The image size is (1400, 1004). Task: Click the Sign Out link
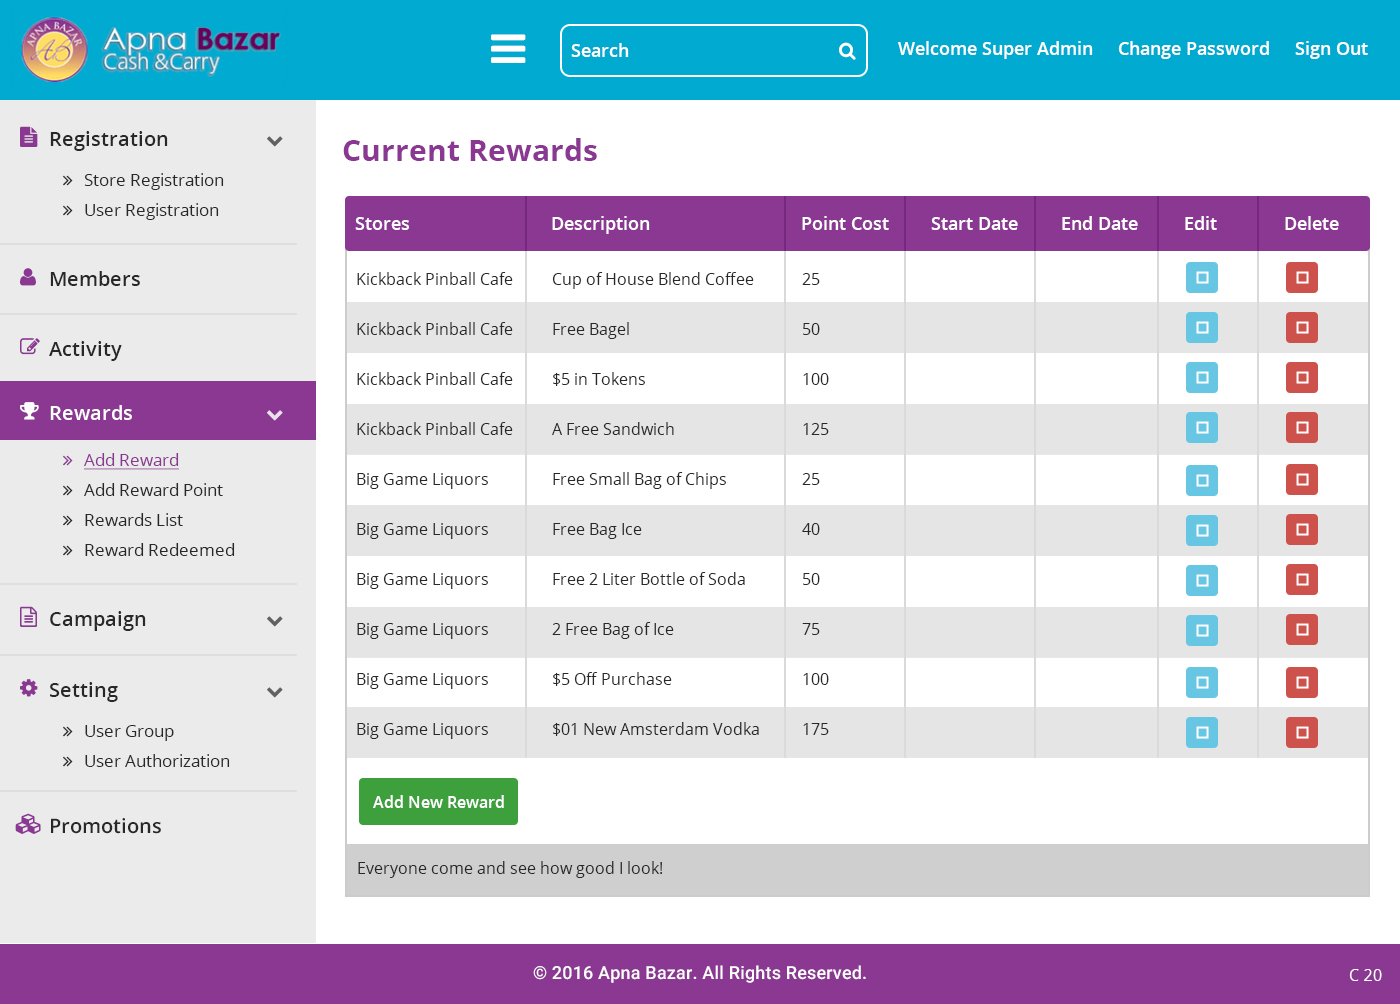coord(1330,49)
